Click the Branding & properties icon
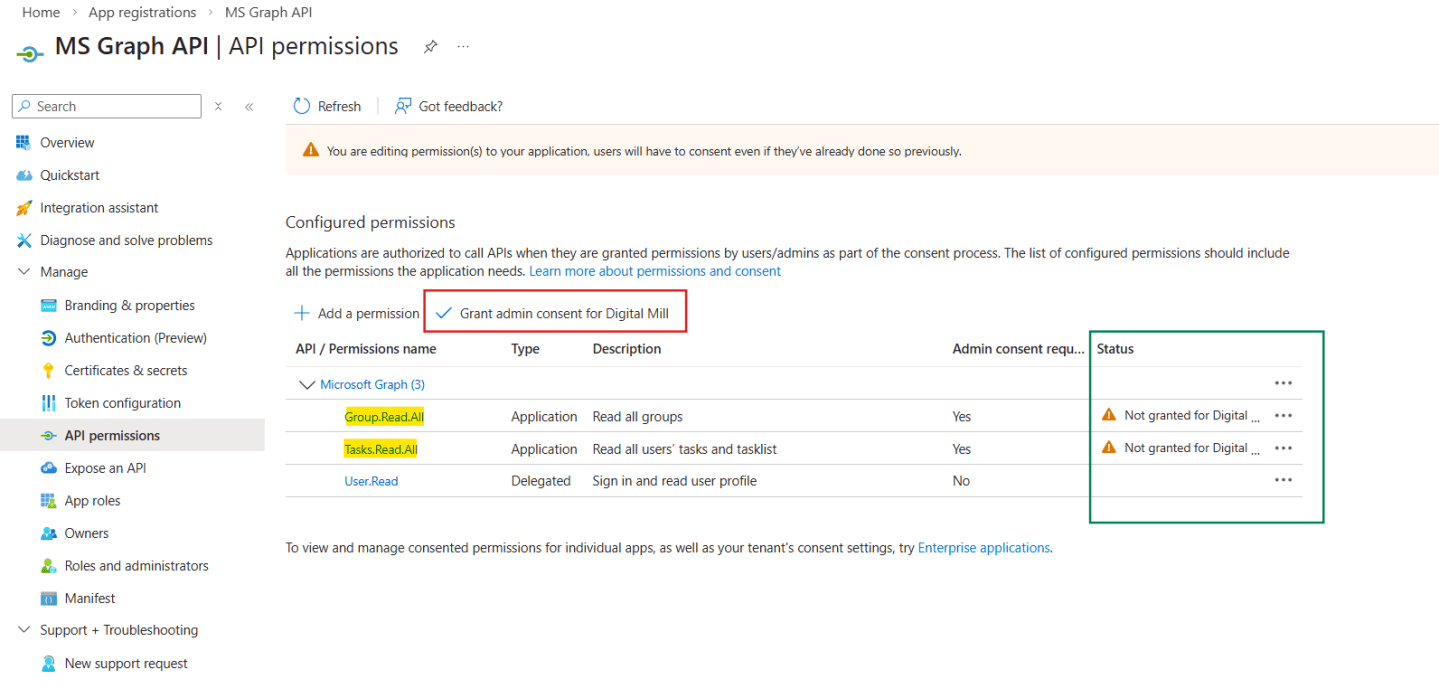 coord(48,306)
